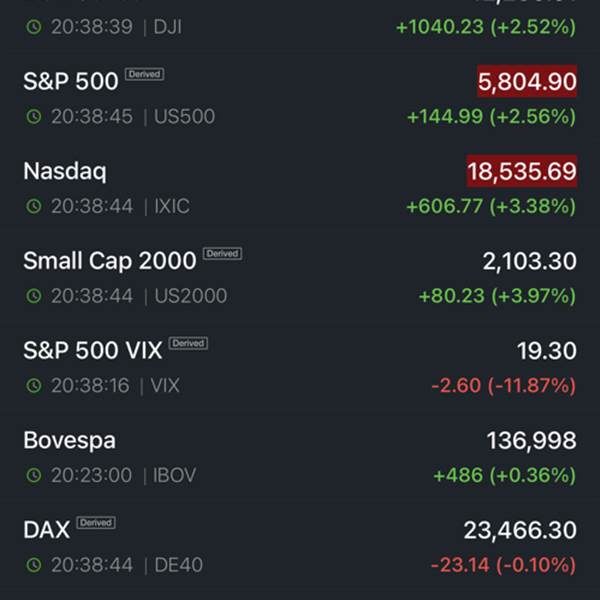Open the Nasdaq index entry
This screenshot has height=600, width=600.
tap(300, 188)
